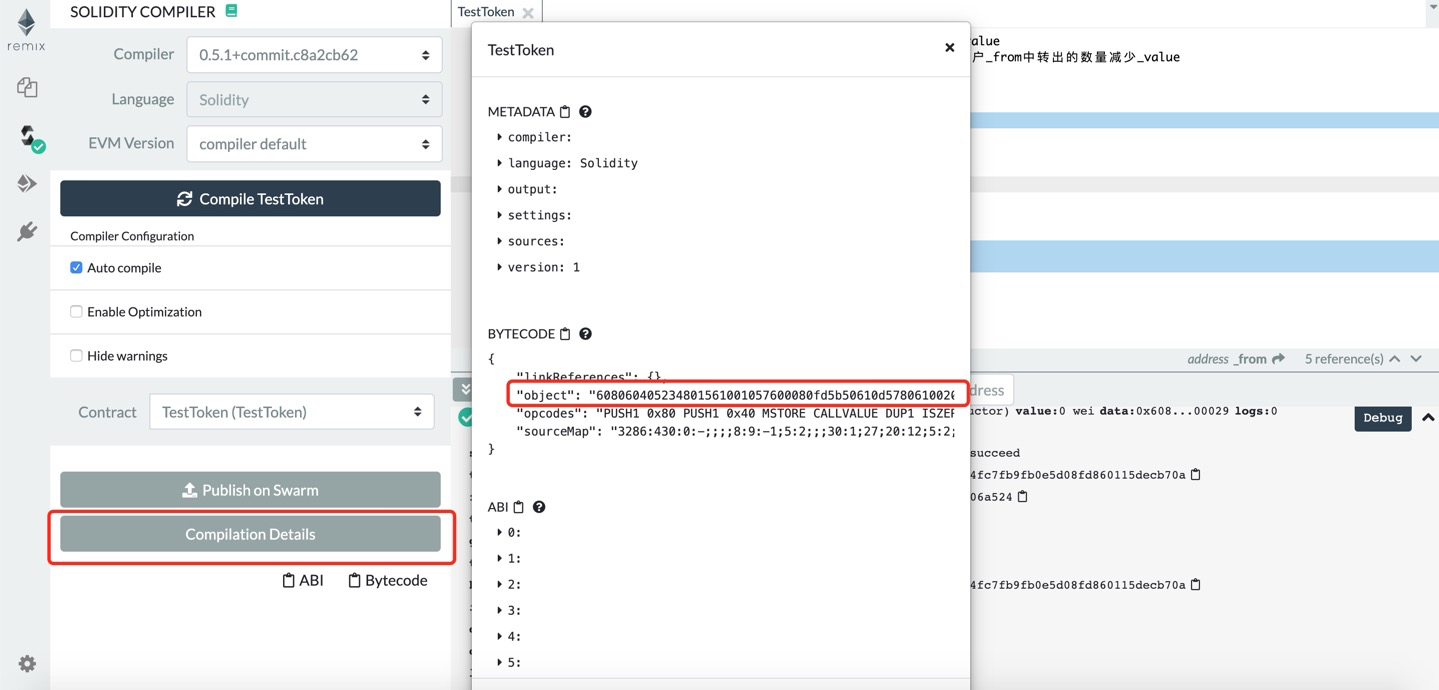This screenshot has width=1439, height=690.
Task: Open compiler documentation icon beside title
Action: [231, 11]
